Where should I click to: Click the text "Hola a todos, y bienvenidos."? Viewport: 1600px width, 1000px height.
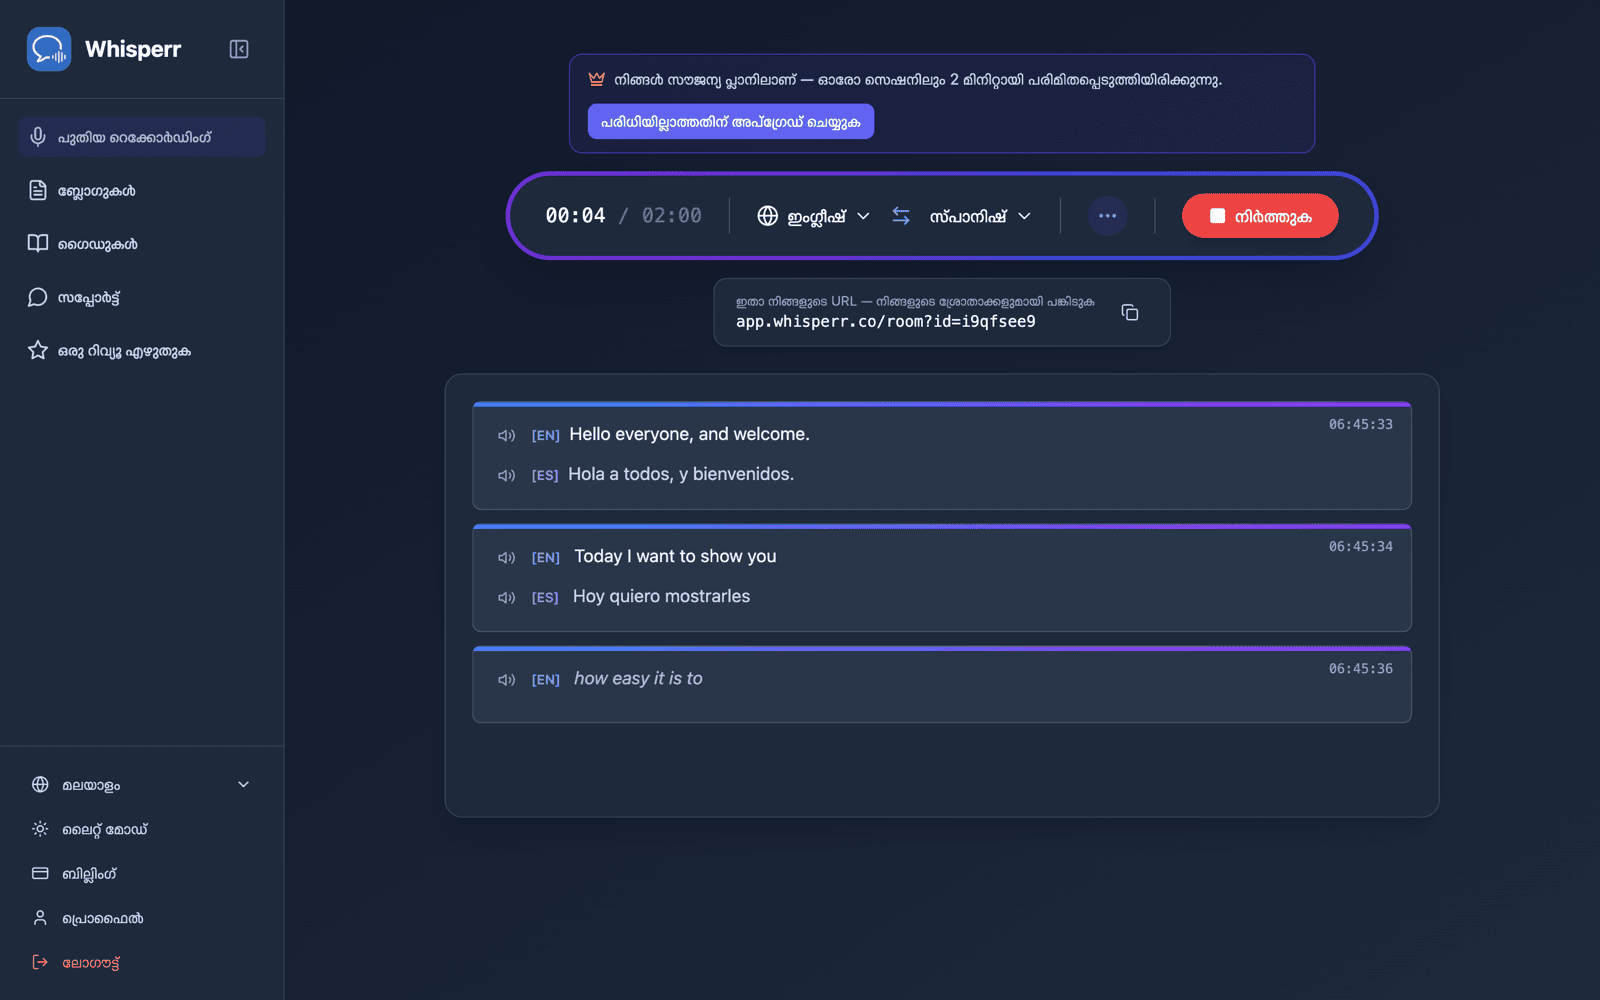tap(681, 474)
